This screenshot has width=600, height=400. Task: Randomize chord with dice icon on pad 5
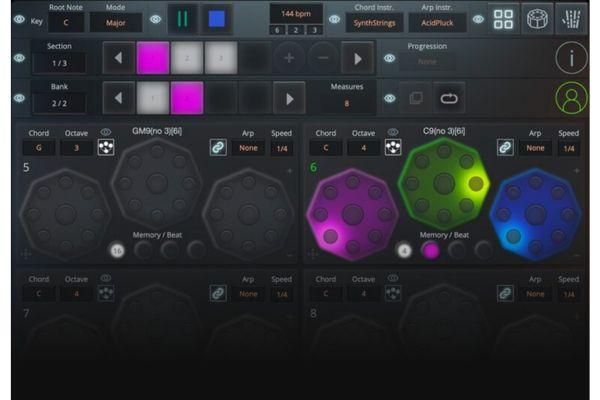click(x=105, y=147)
